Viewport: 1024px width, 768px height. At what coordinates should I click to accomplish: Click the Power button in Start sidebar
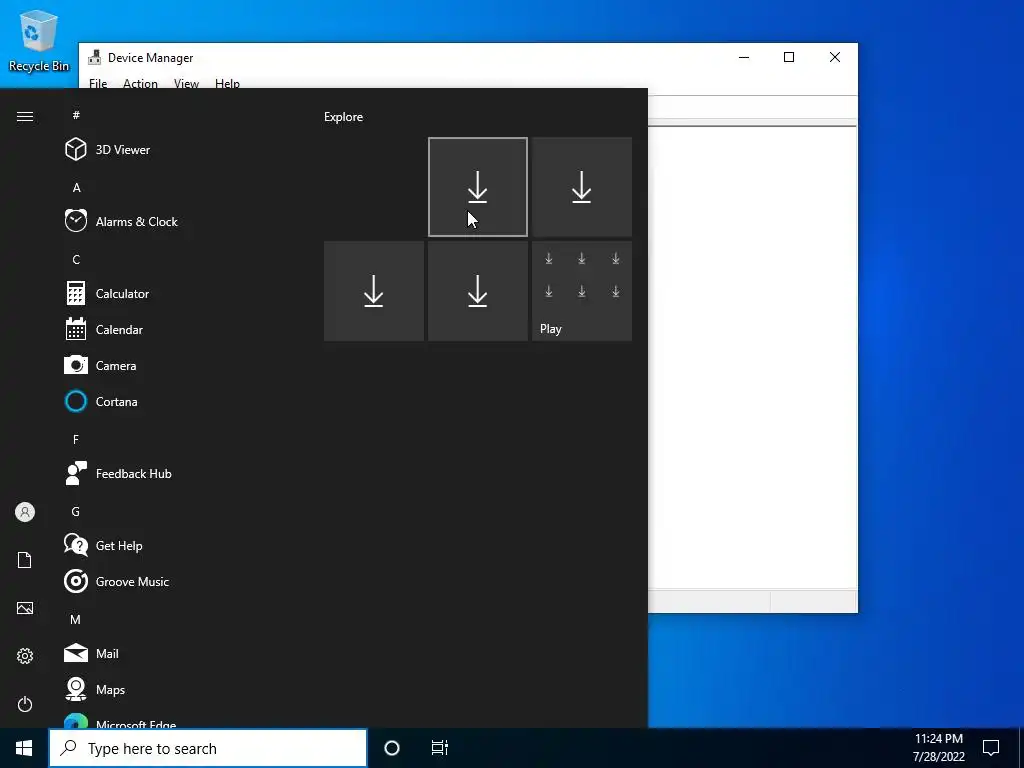25,704
